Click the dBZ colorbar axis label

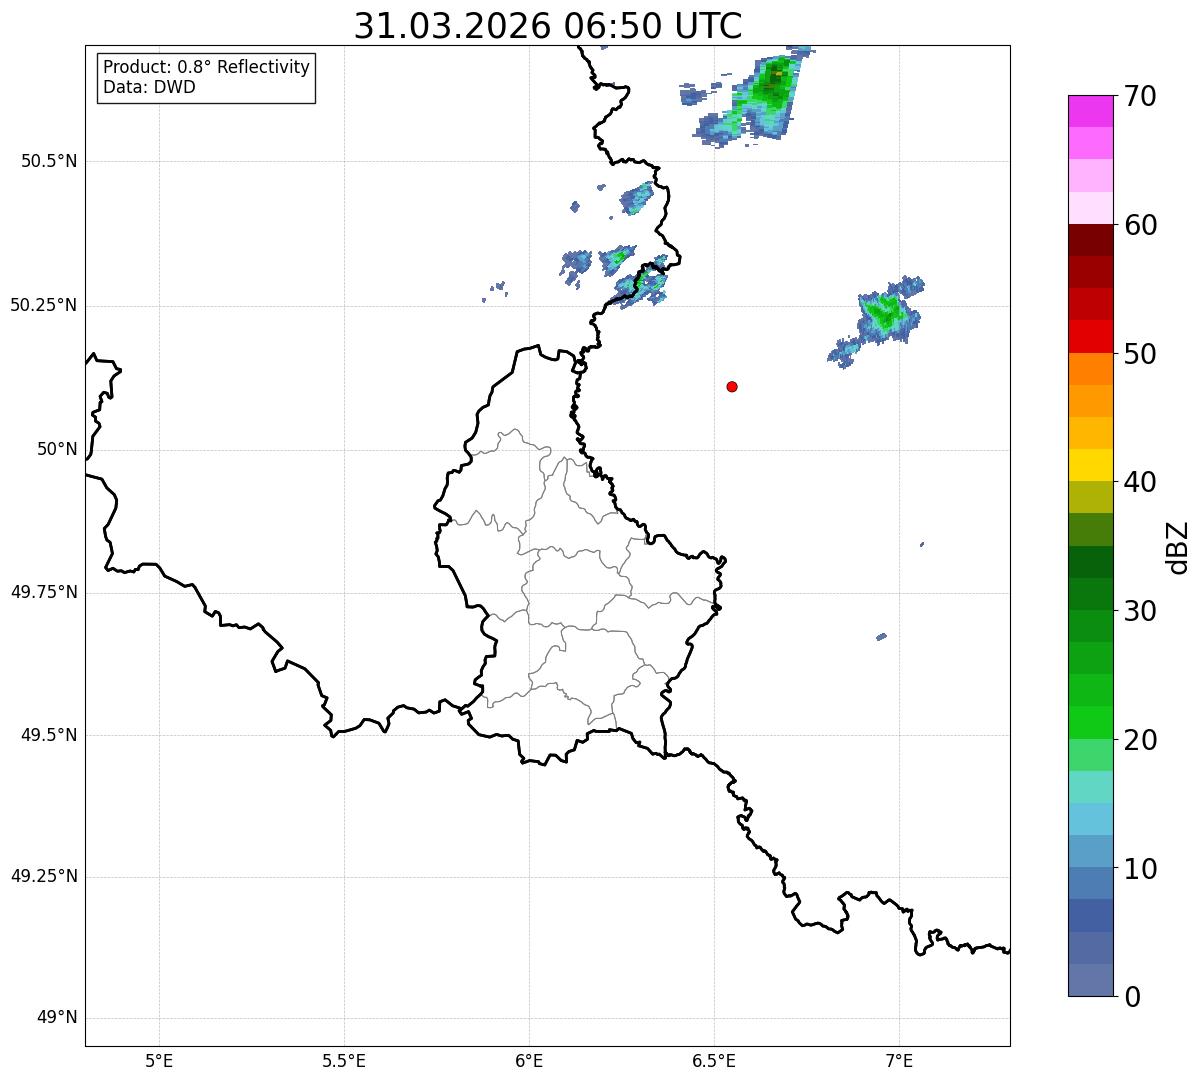click(x=1178, y=547)
